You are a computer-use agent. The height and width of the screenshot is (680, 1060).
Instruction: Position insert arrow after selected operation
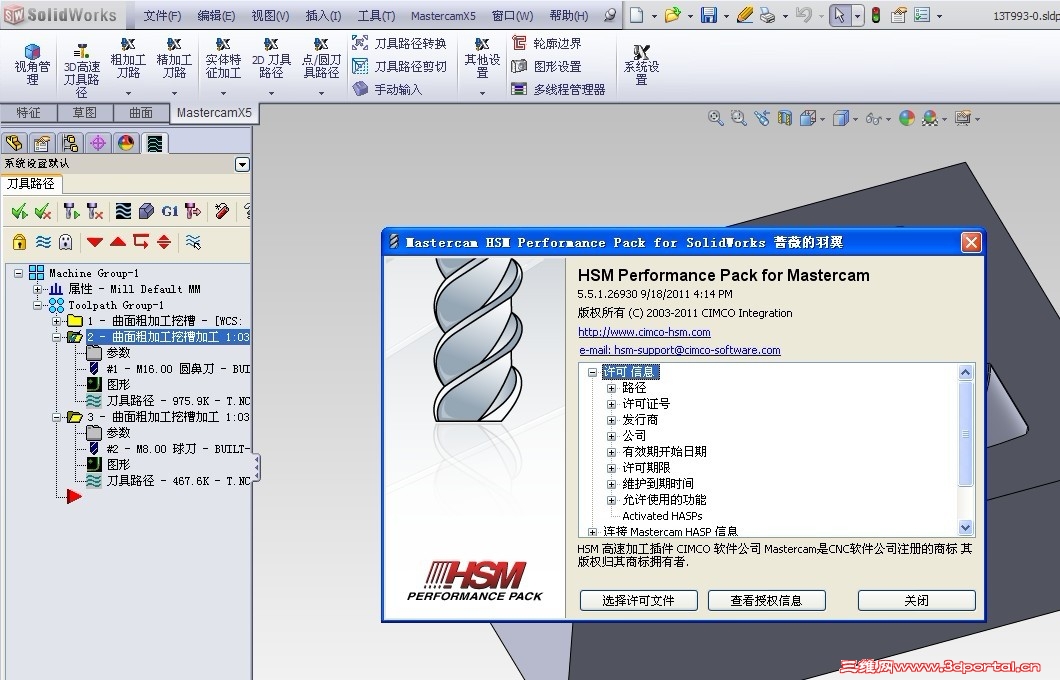point(141,241)
